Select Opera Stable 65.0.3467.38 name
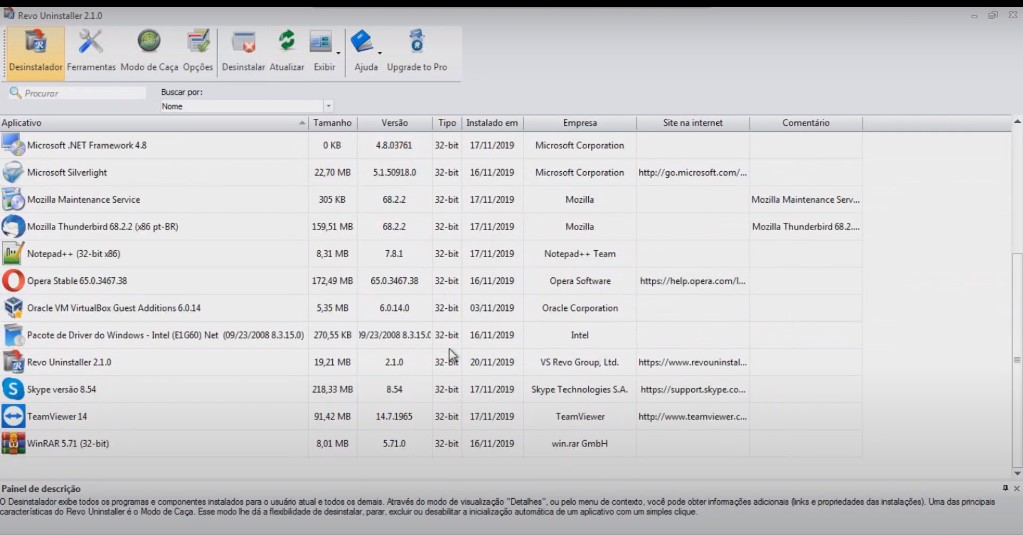 click(x=77, y=281)
